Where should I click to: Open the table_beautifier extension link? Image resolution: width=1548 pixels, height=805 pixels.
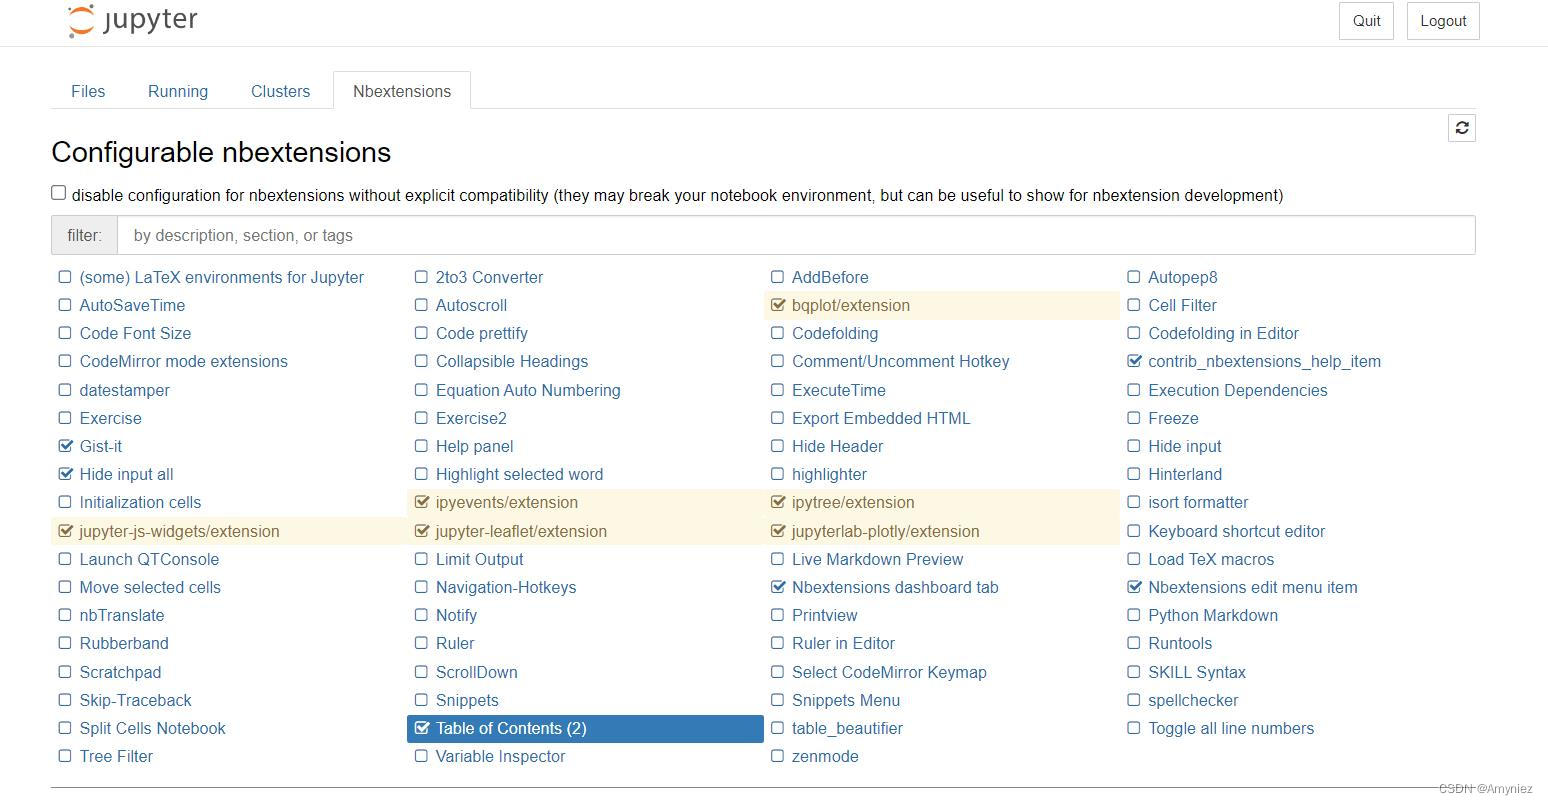pyautogui.click(x=847, y=728)
